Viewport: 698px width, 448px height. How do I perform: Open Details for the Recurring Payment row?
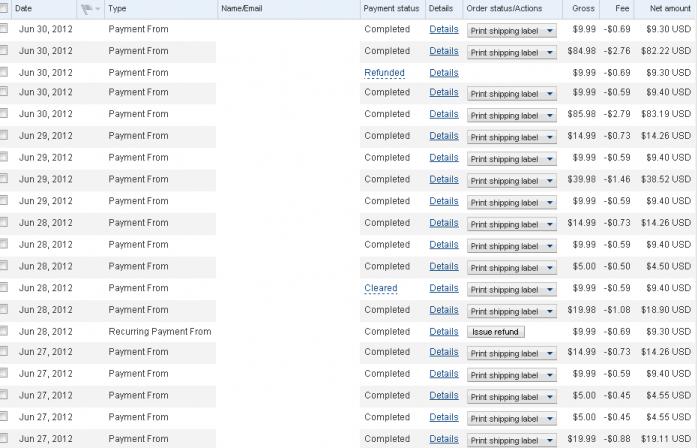444,331
